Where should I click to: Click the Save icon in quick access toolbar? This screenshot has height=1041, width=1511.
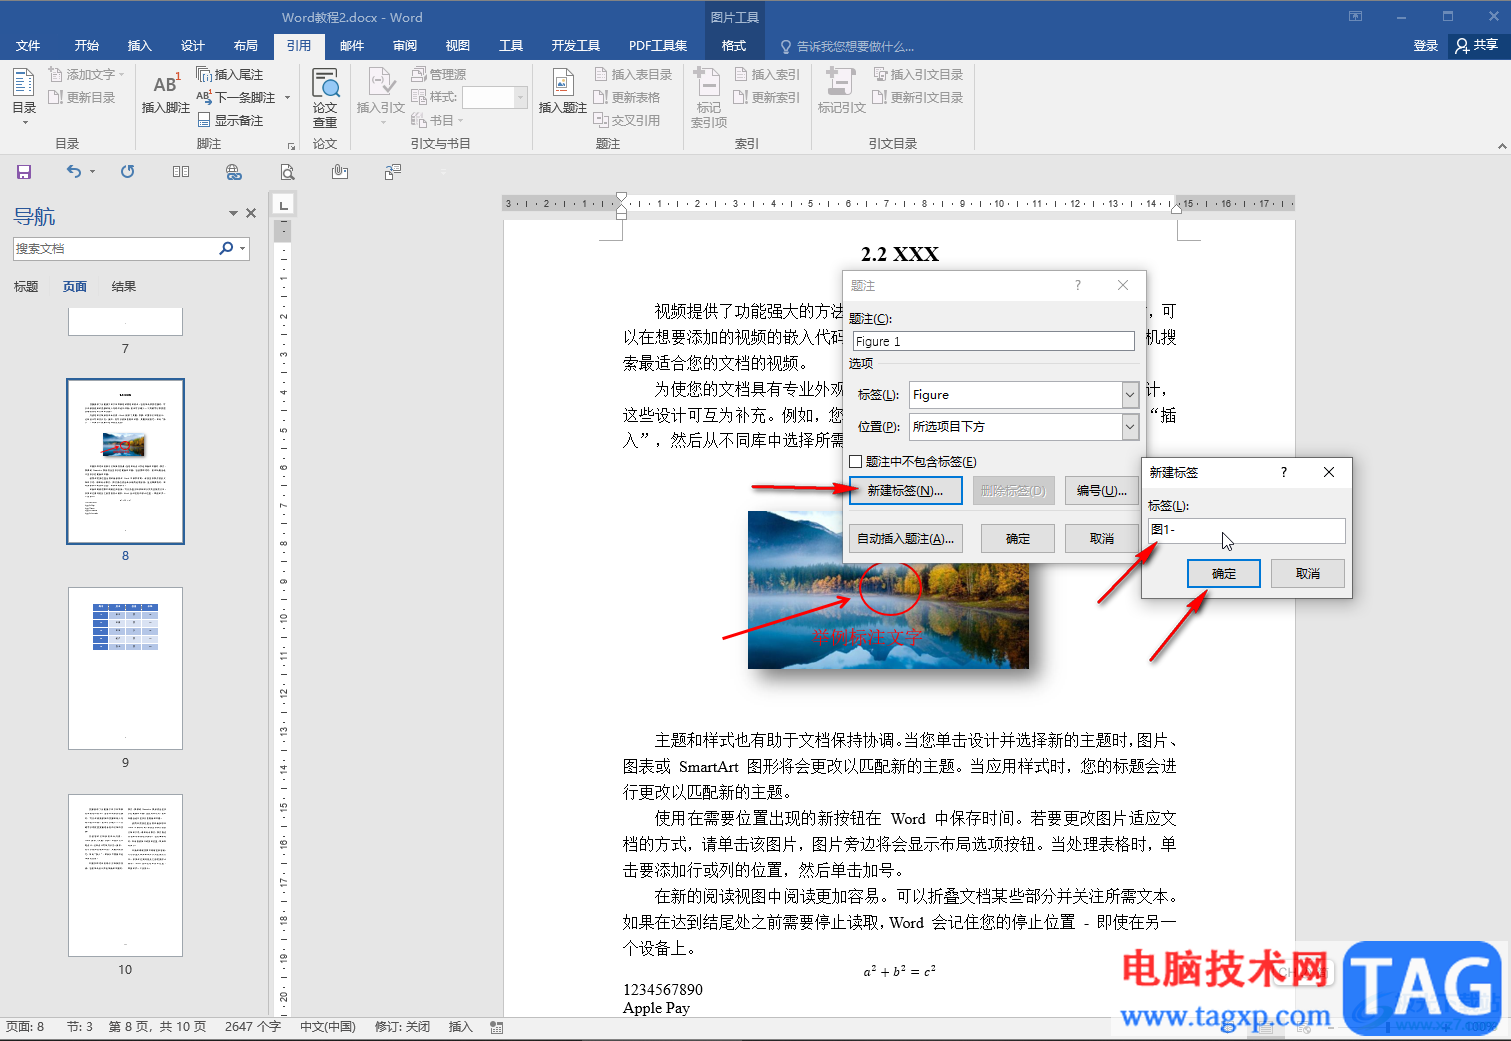point(24,172)
